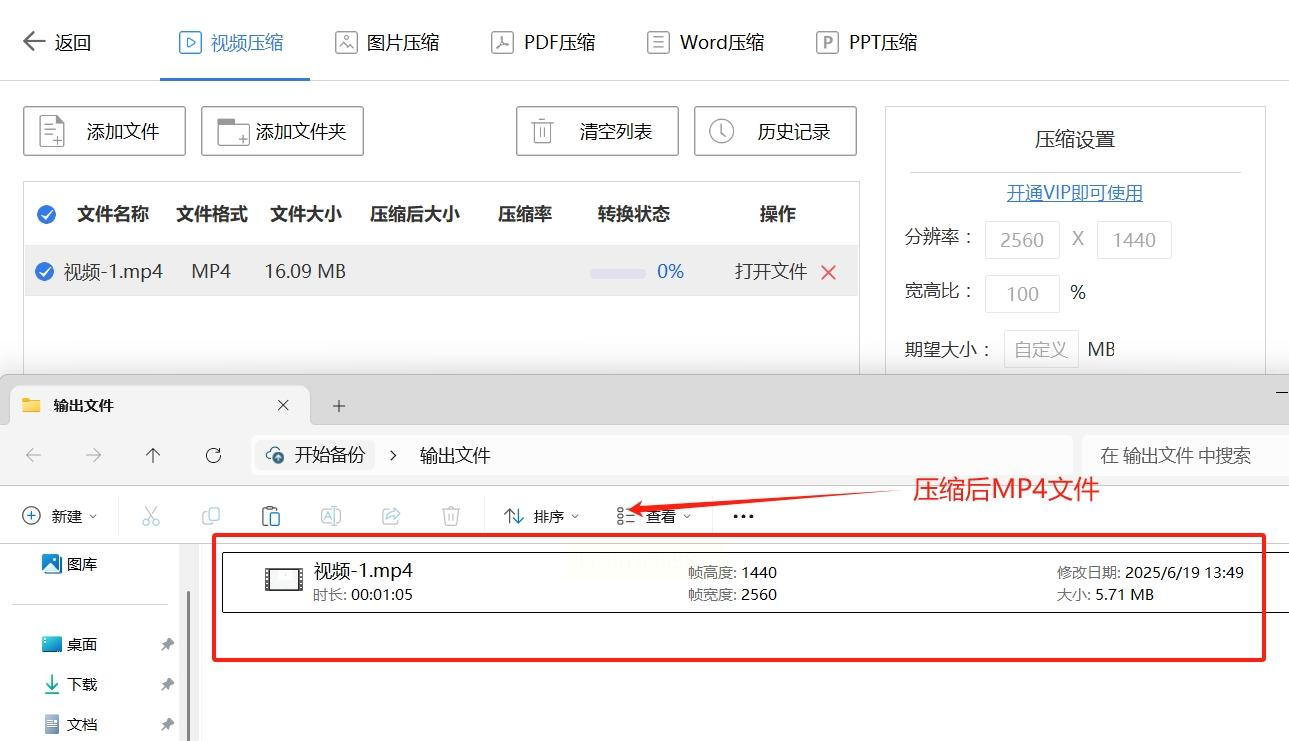Image resolution: width=1289 pixels, height=741 pixels.
Task: Expand the 查看 view dropdown
Action: (654, 516)
